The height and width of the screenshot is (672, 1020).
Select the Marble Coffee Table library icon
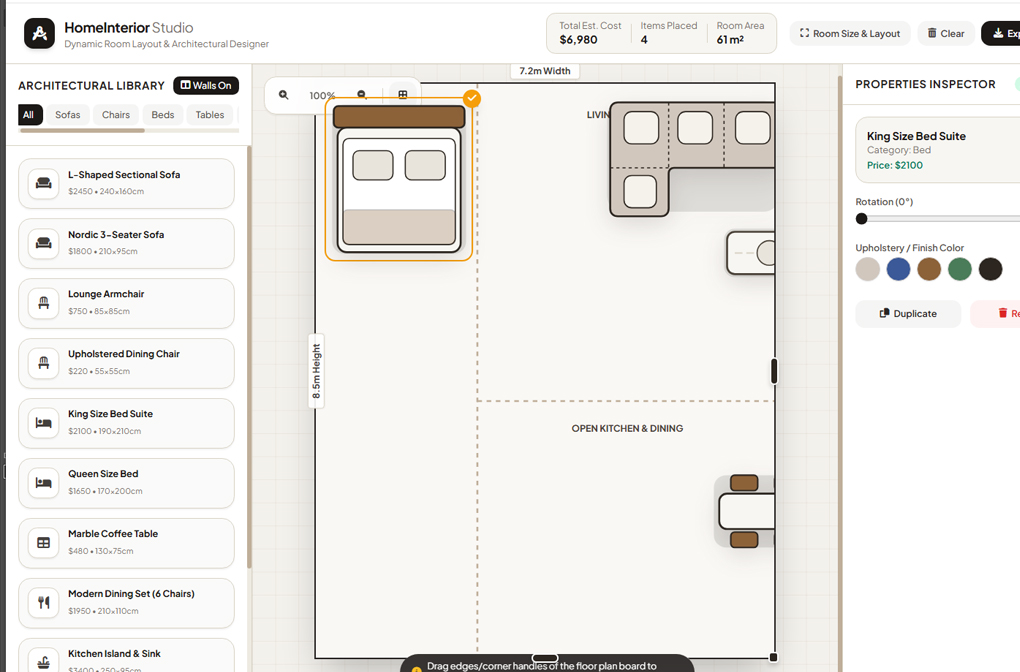pos(44,543)
